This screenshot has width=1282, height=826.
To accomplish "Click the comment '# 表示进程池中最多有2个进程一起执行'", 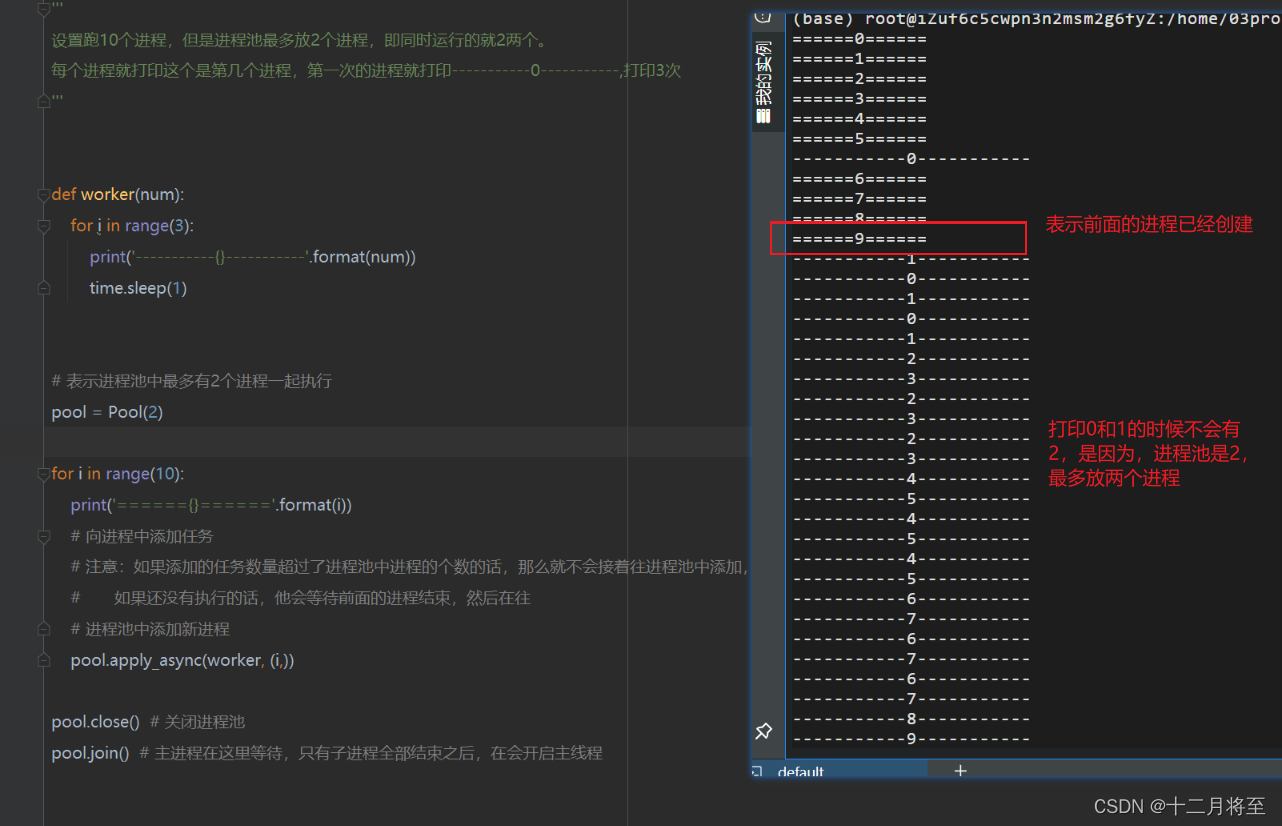I will tap(192, 381).
